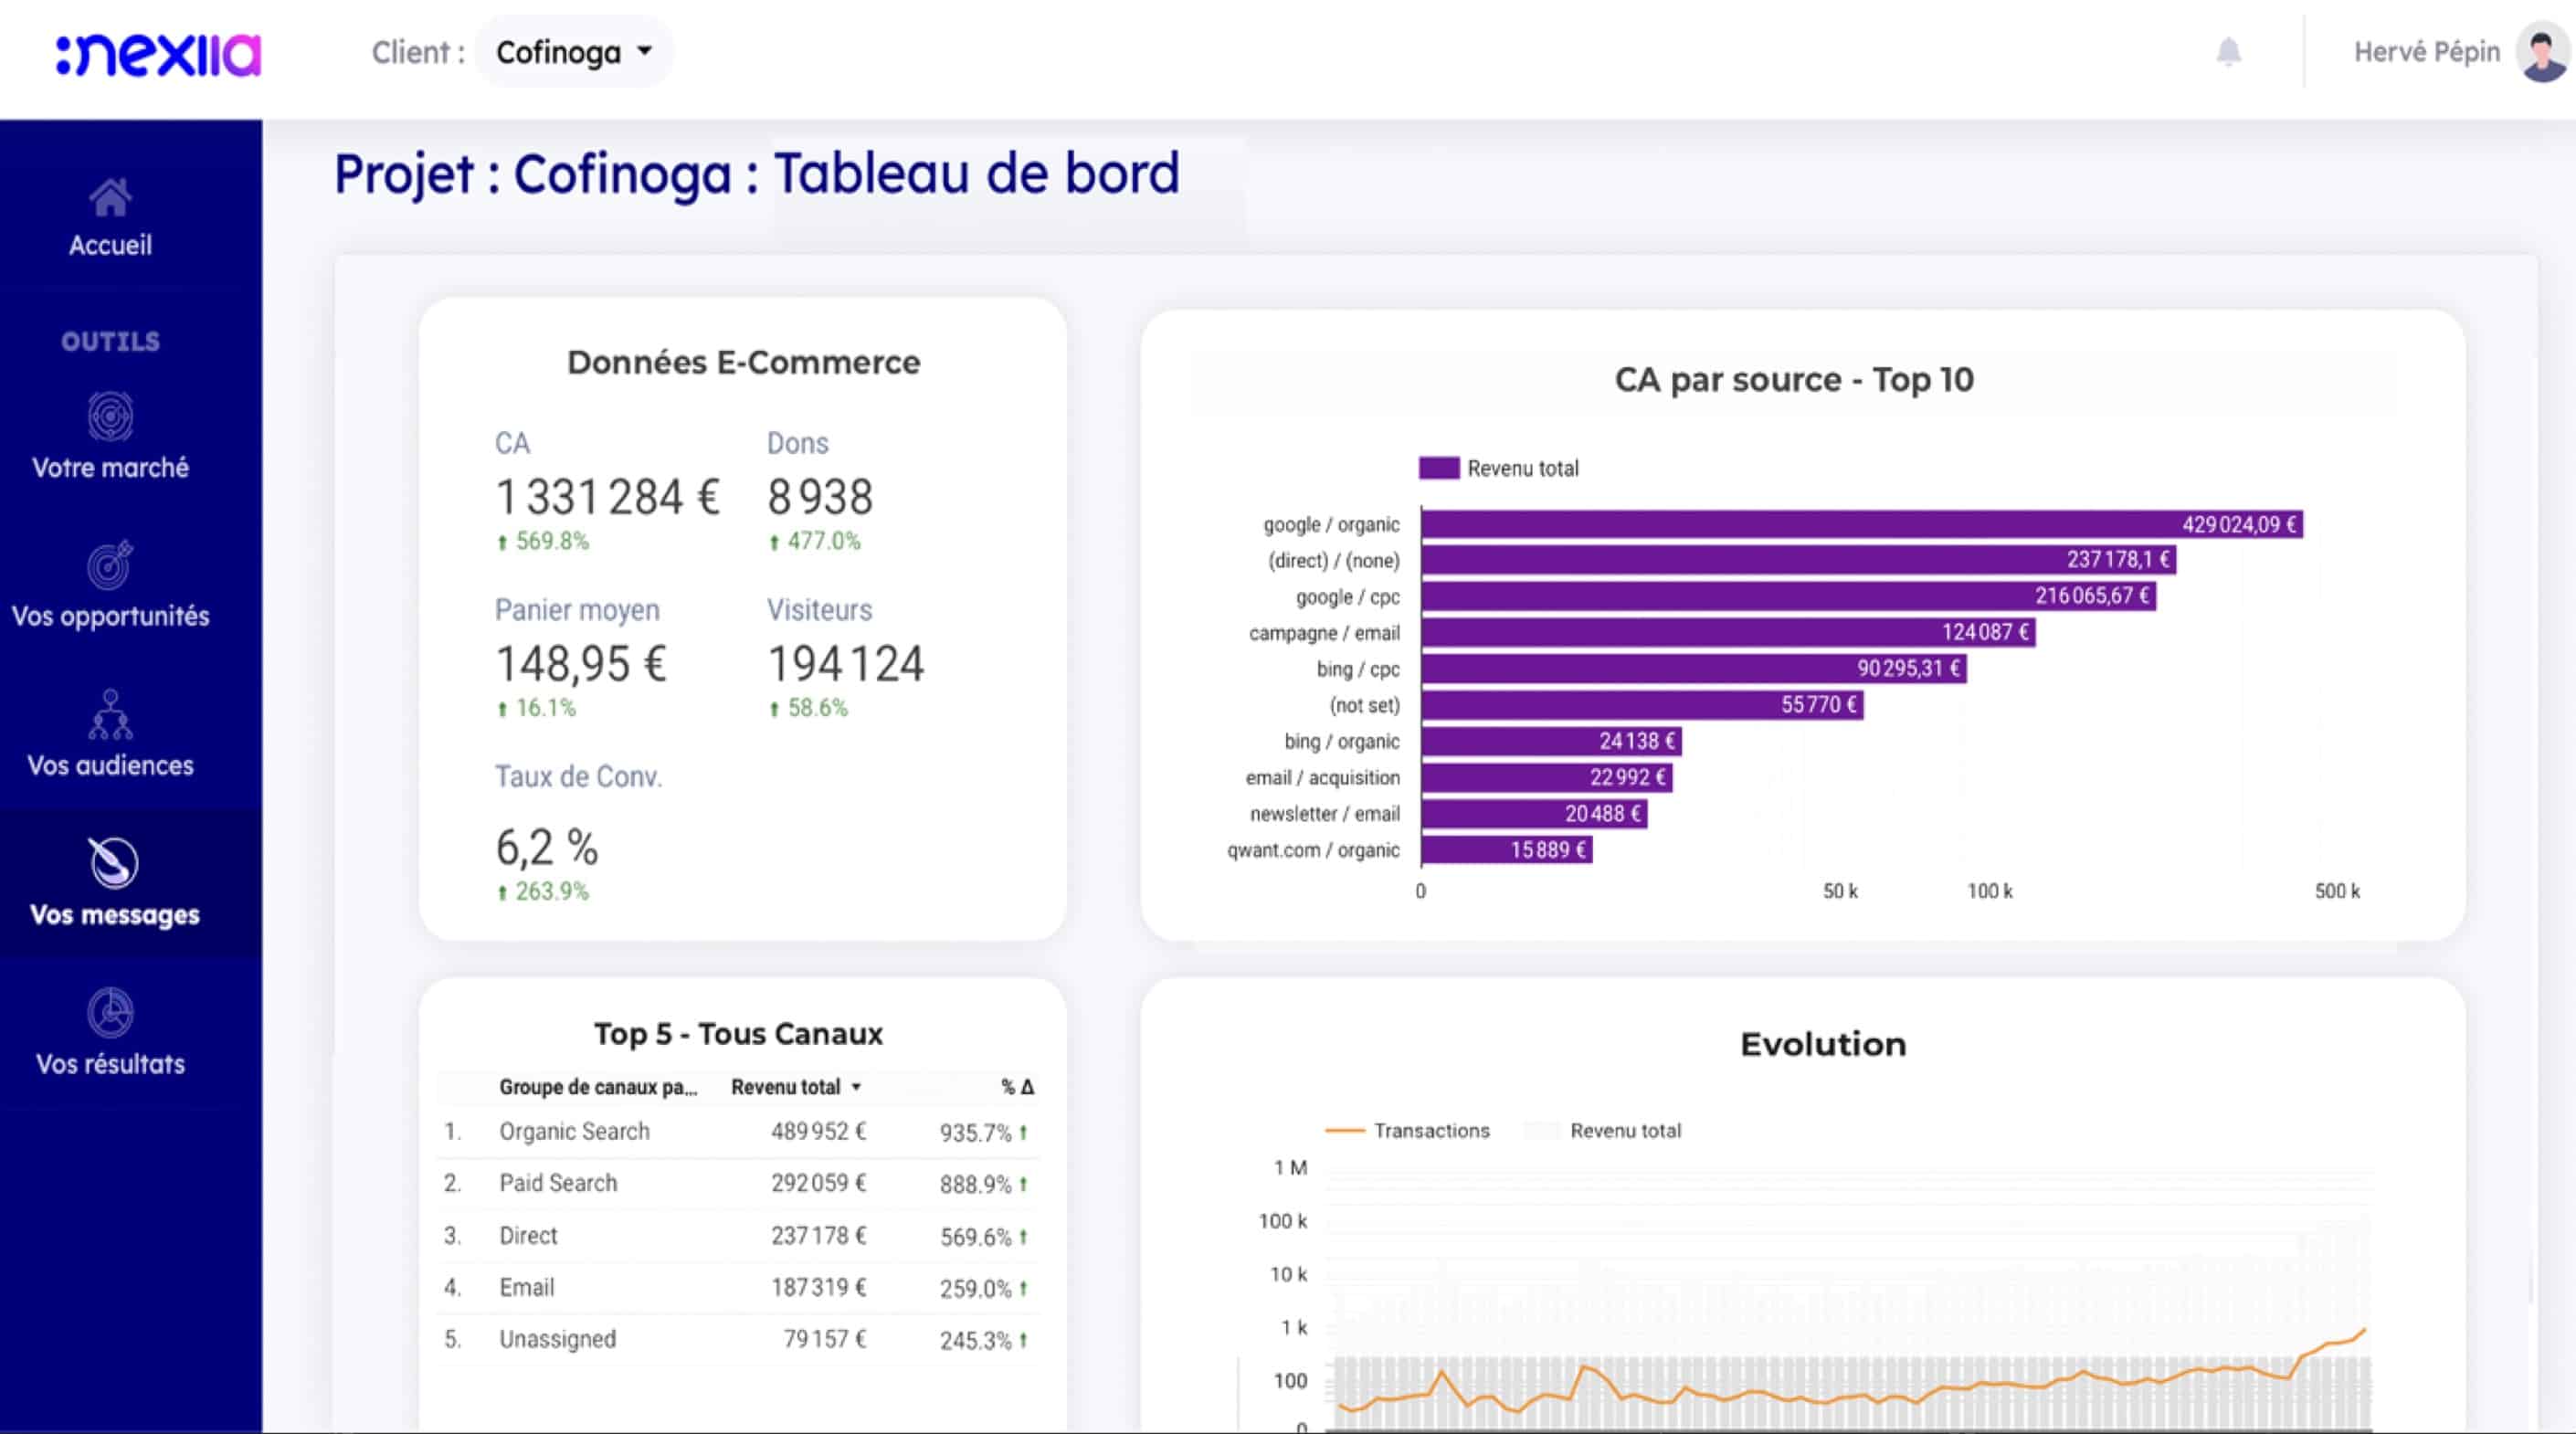2576x1434 pixels.
Task: Click the Hervé Pépin user name
Action: tap(2426, 52)
